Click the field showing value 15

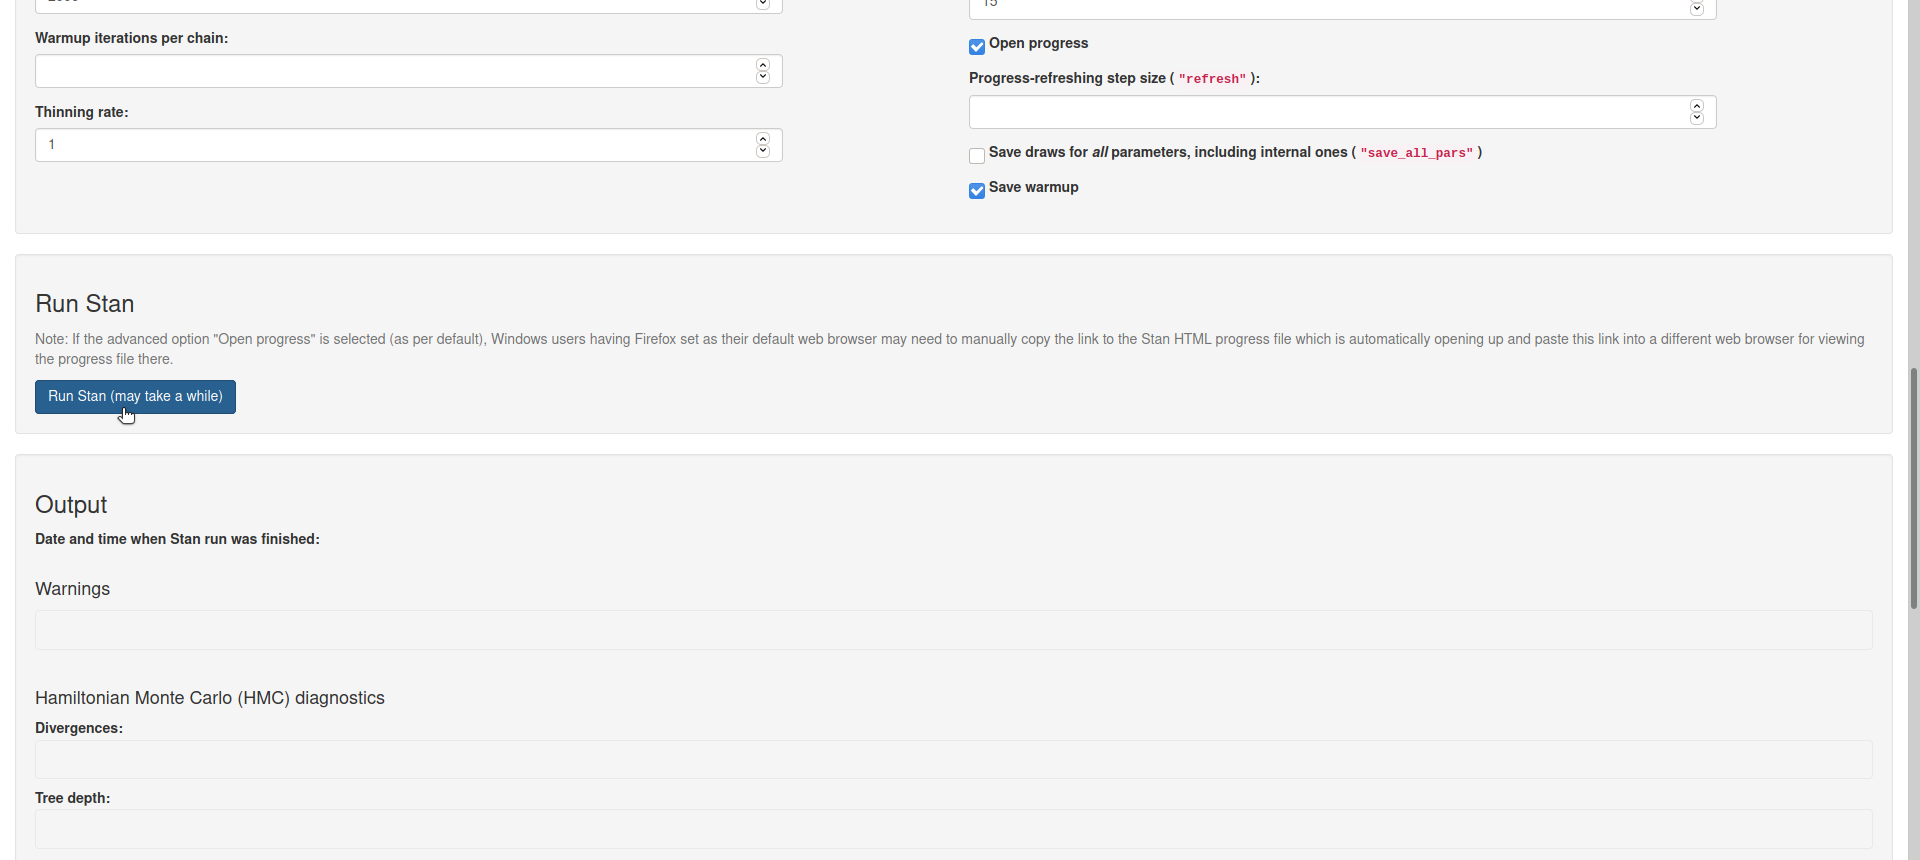pos(1325,8)
